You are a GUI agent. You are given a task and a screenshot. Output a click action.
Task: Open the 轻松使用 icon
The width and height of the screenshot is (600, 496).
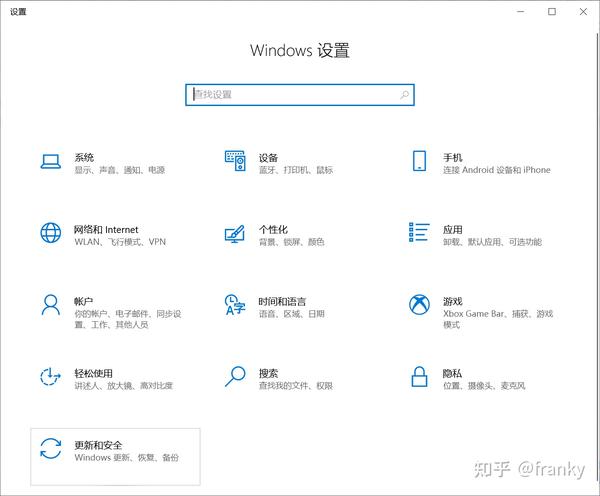(x=51, y=377)
